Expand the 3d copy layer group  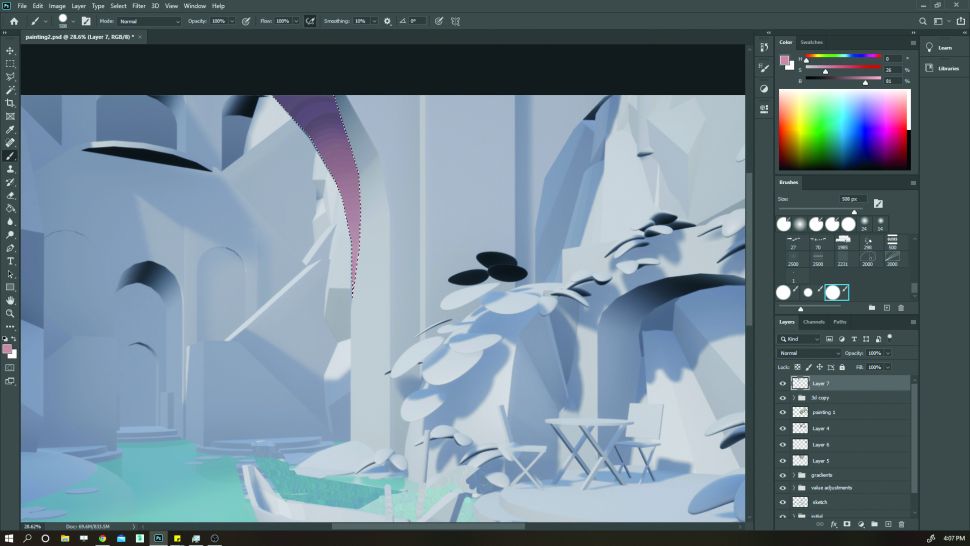click(x=793, y=398)
